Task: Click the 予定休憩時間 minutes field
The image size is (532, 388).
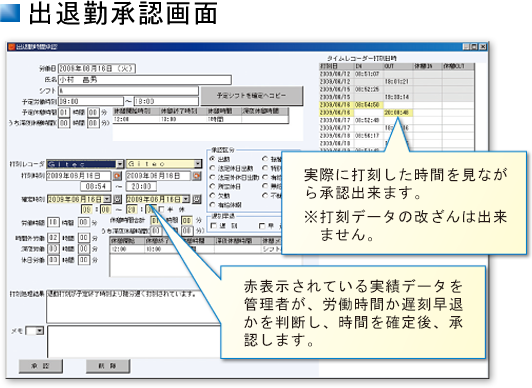Action: click(93, 112)
